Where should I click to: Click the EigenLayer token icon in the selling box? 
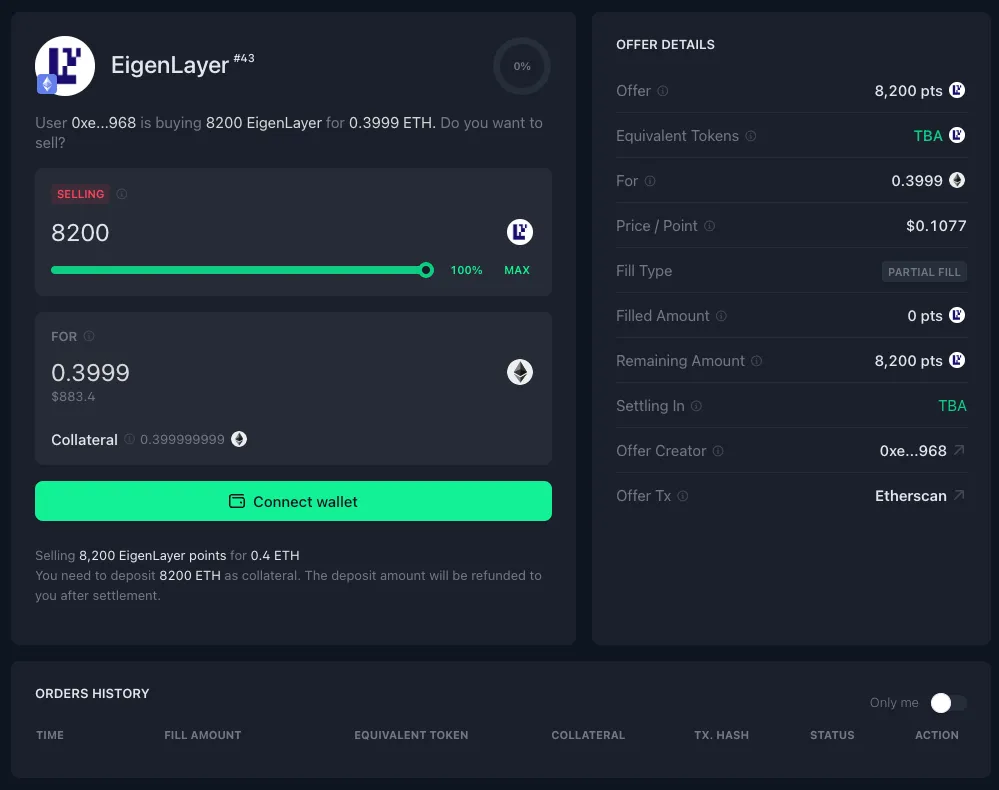coord(520,232)
